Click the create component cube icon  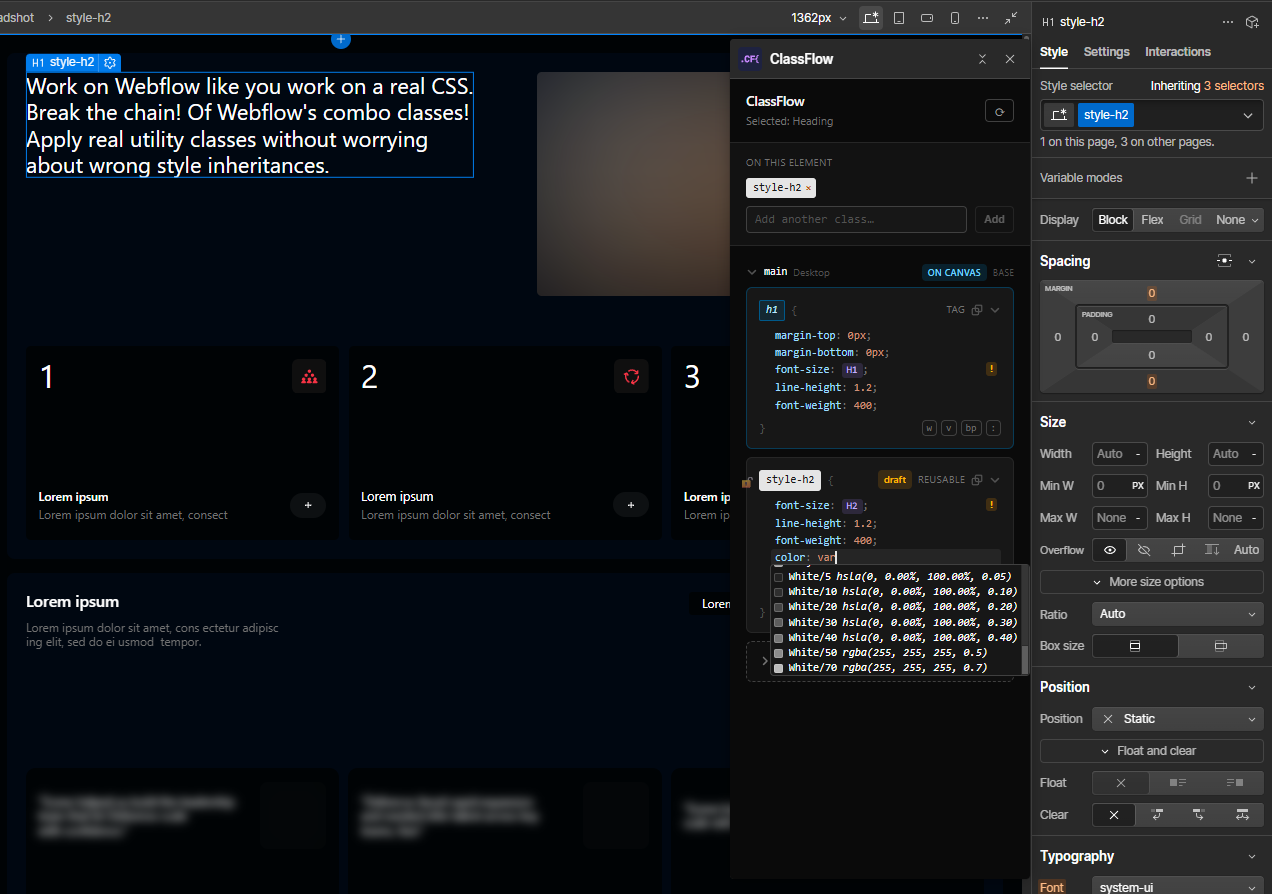[x=1252, y=22]
